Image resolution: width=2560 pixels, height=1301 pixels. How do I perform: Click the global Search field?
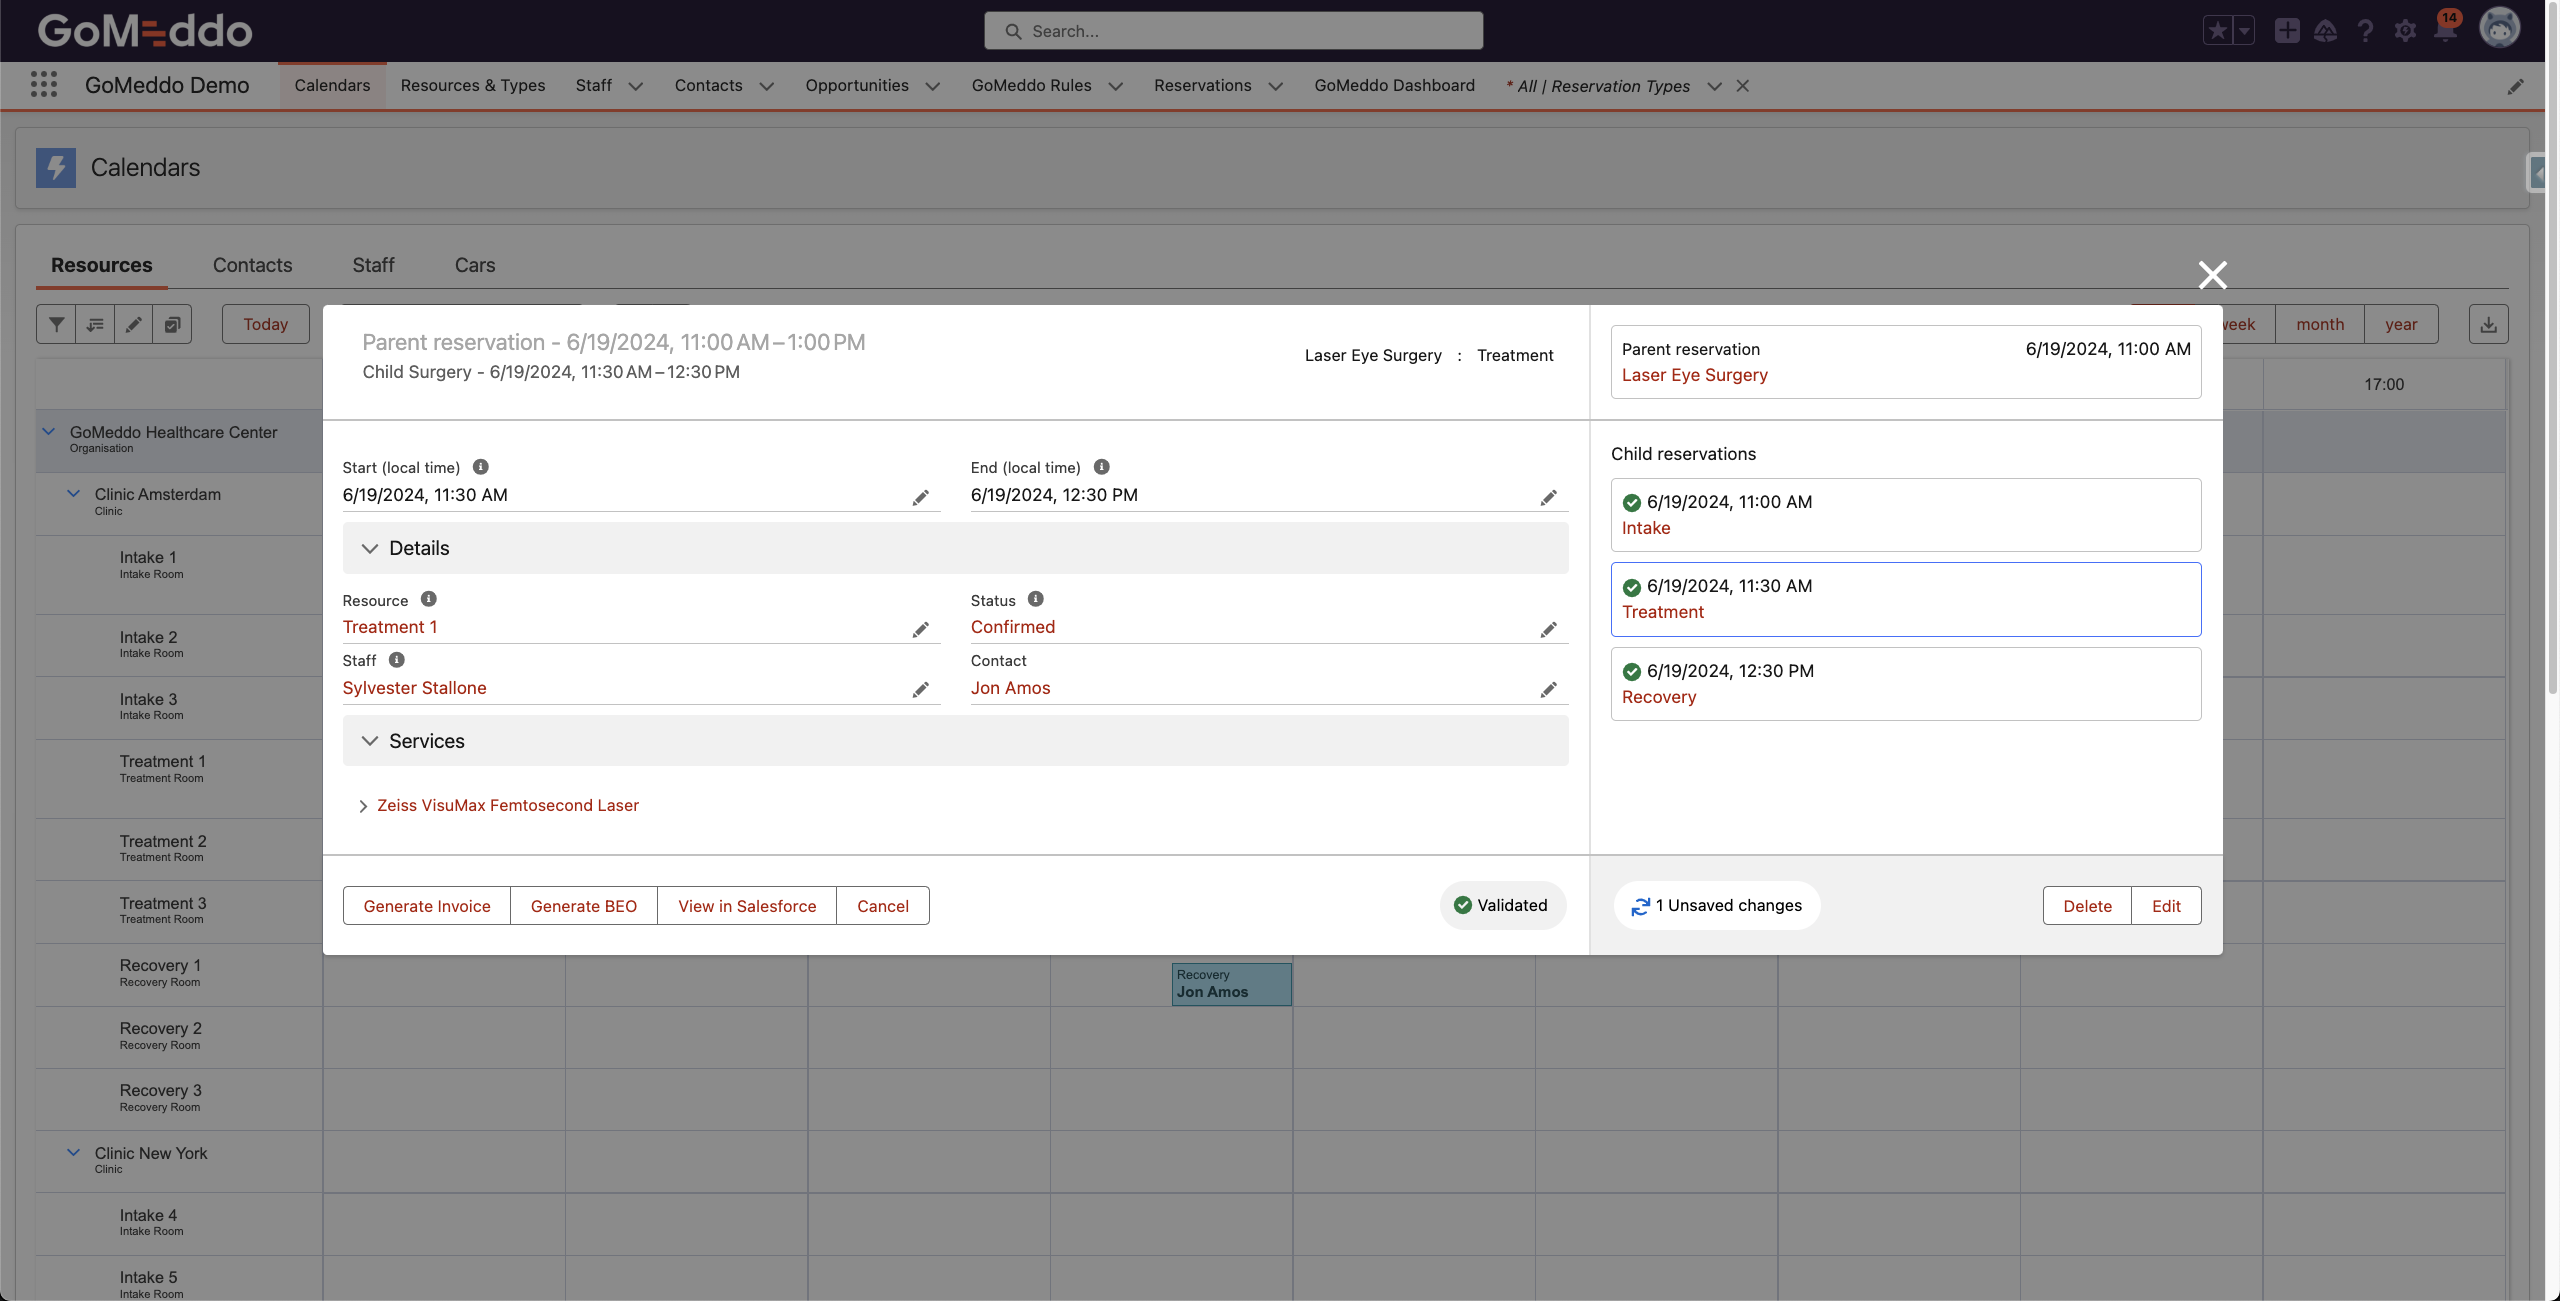[x=1233, y=31]
